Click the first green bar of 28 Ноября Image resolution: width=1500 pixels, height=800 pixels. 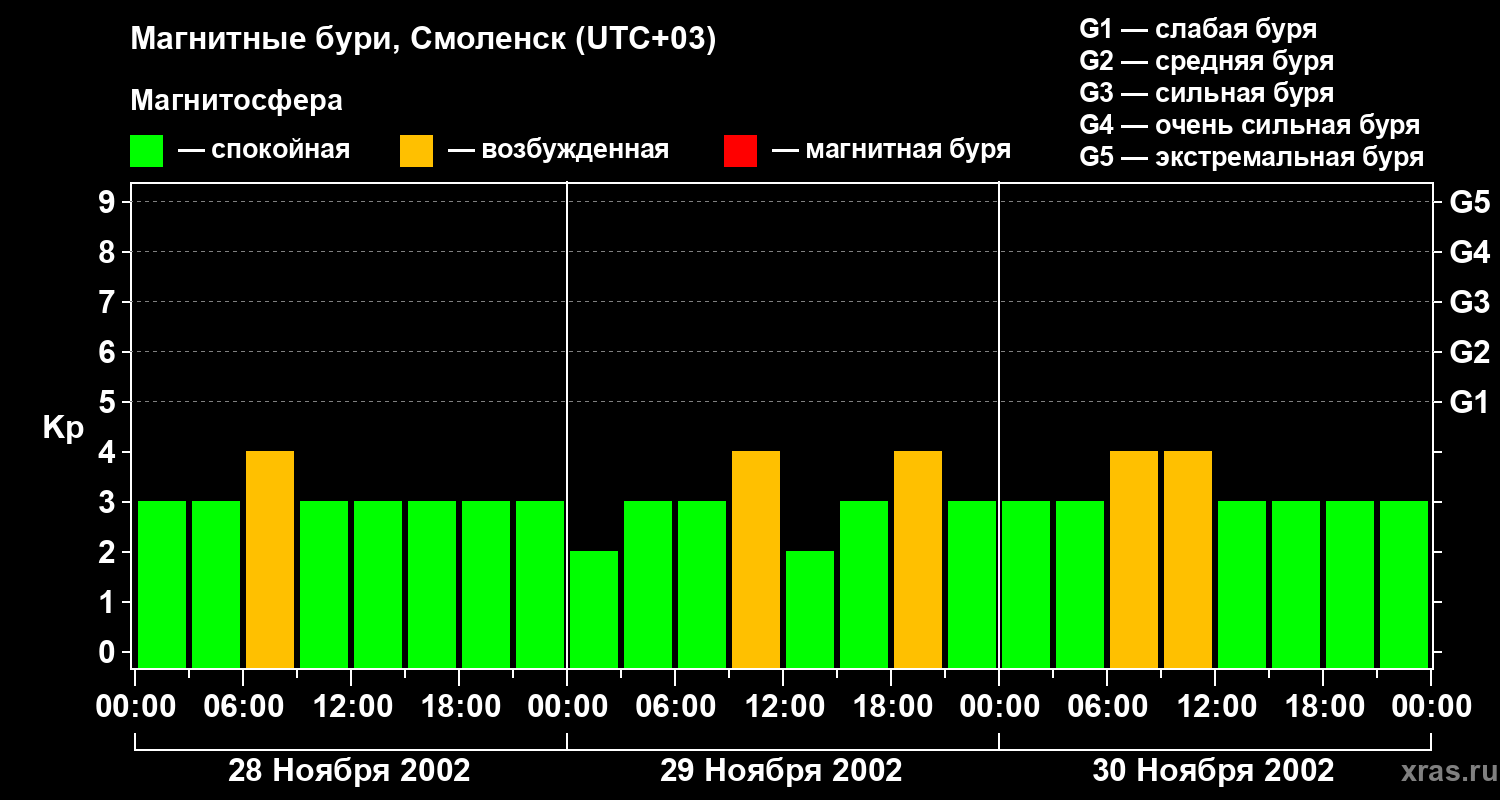tap(162, 584)
